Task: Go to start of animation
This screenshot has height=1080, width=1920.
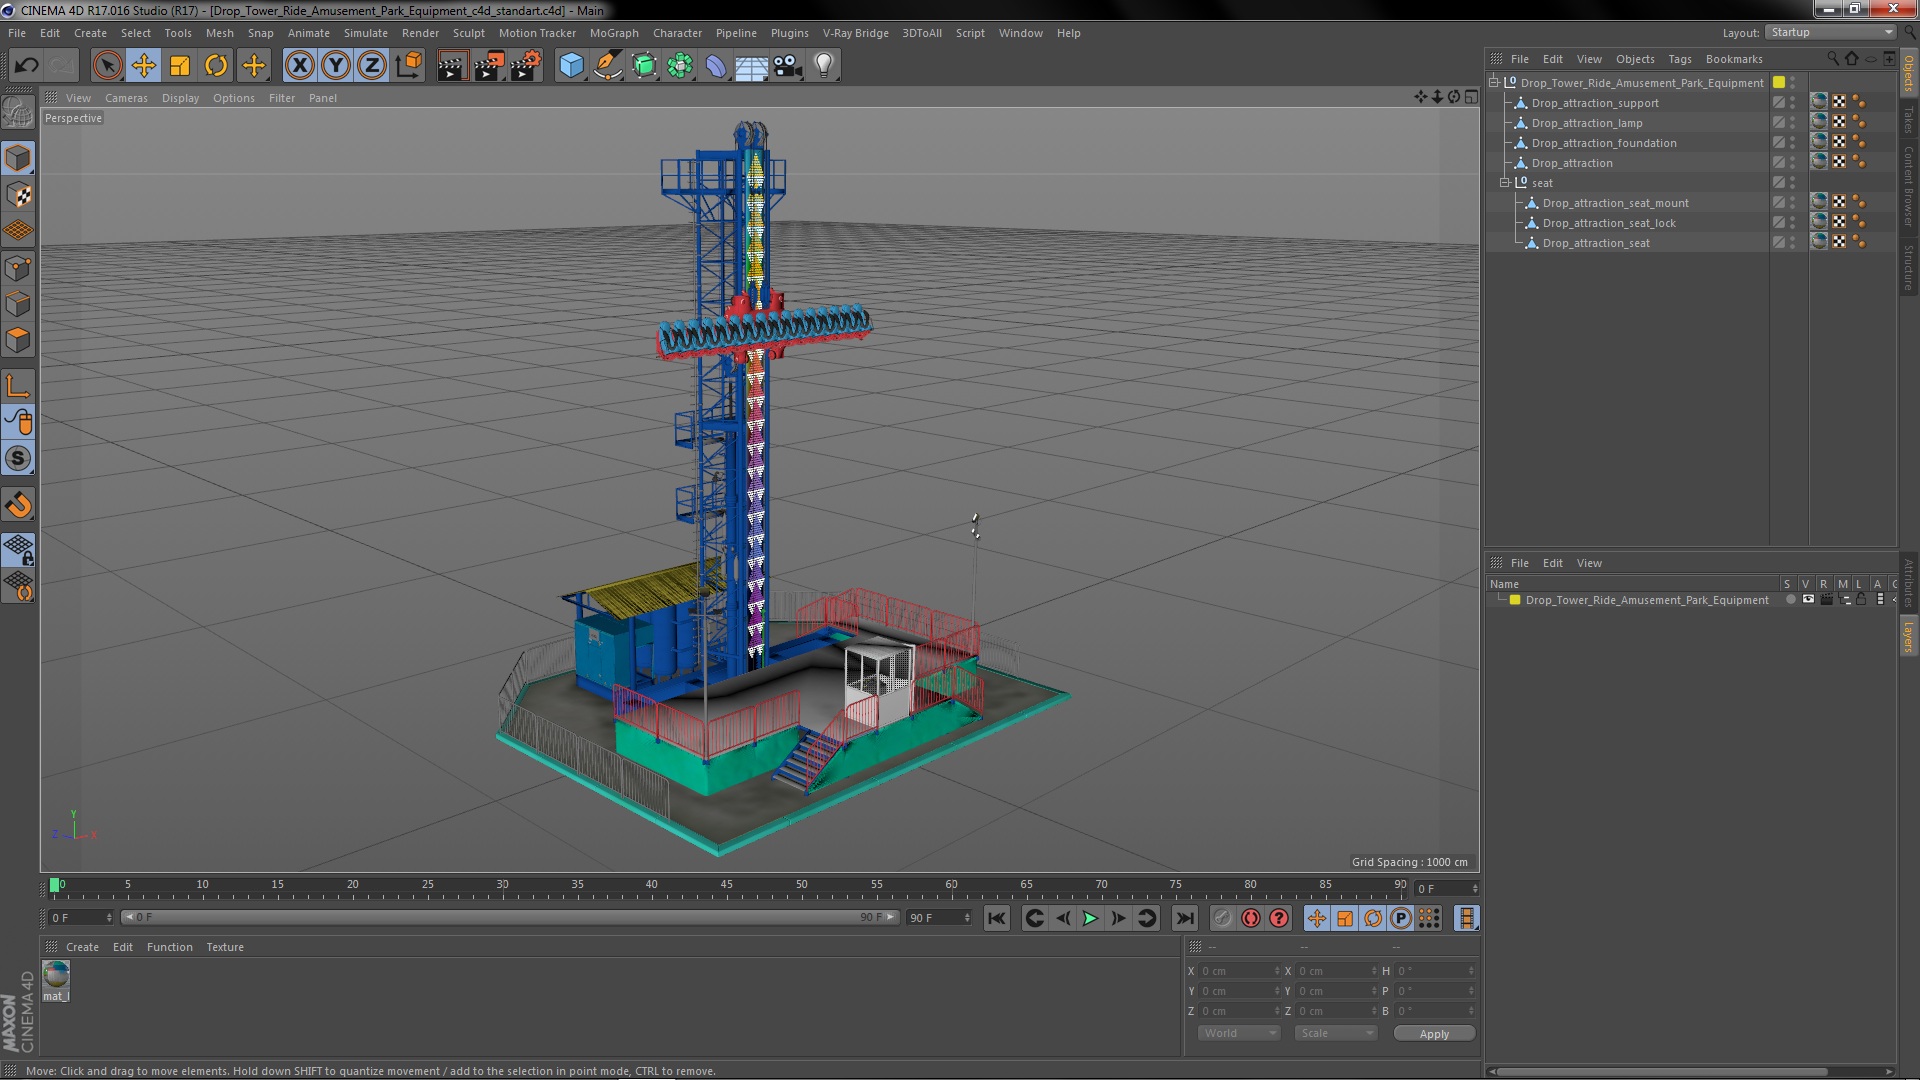Action: point(996,918)
